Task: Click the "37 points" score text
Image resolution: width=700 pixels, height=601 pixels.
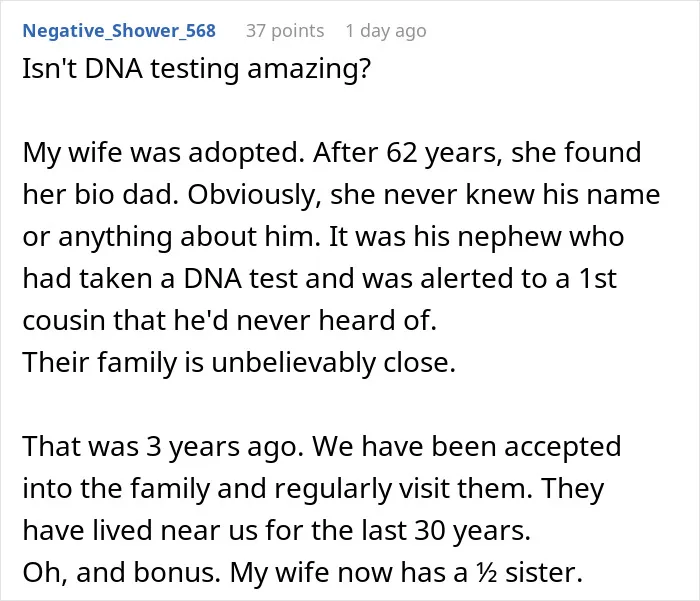Action: pos(285,31)
